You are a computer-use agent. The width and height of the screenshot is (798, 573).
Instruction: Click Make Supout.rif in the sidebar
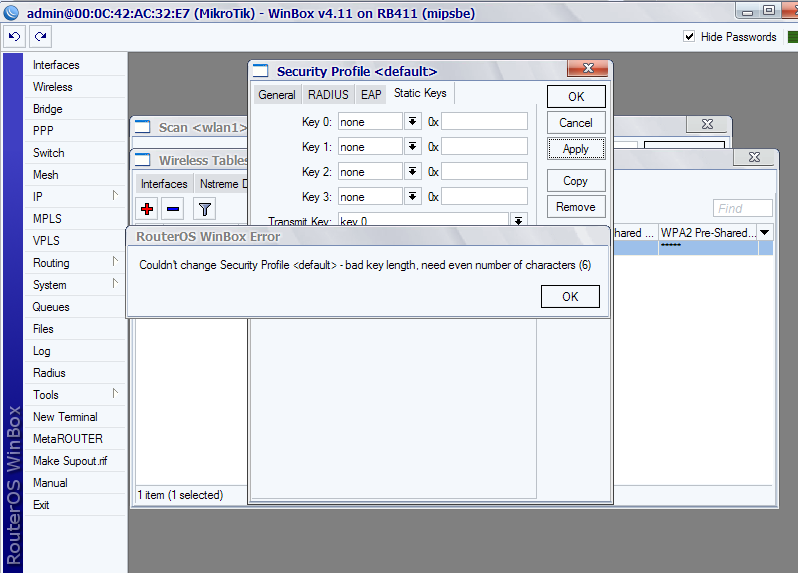coord(74,461)
